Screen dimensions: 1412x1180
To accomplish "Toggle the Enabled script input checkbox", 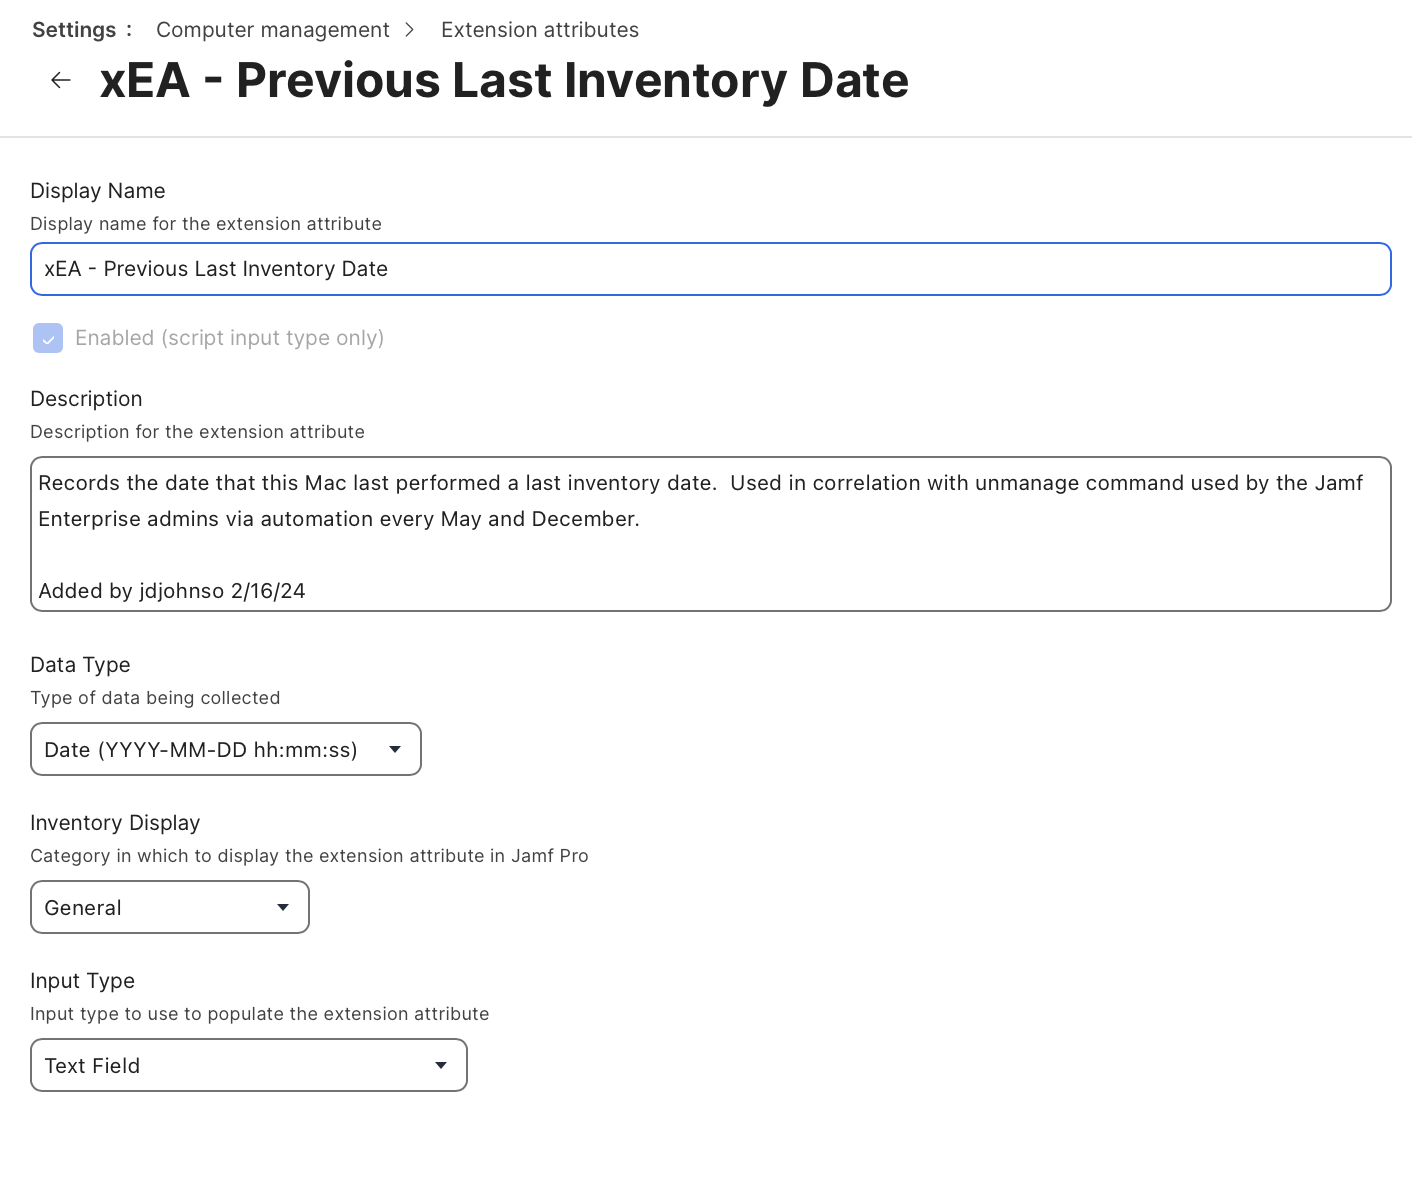I will tap(48, 338).
